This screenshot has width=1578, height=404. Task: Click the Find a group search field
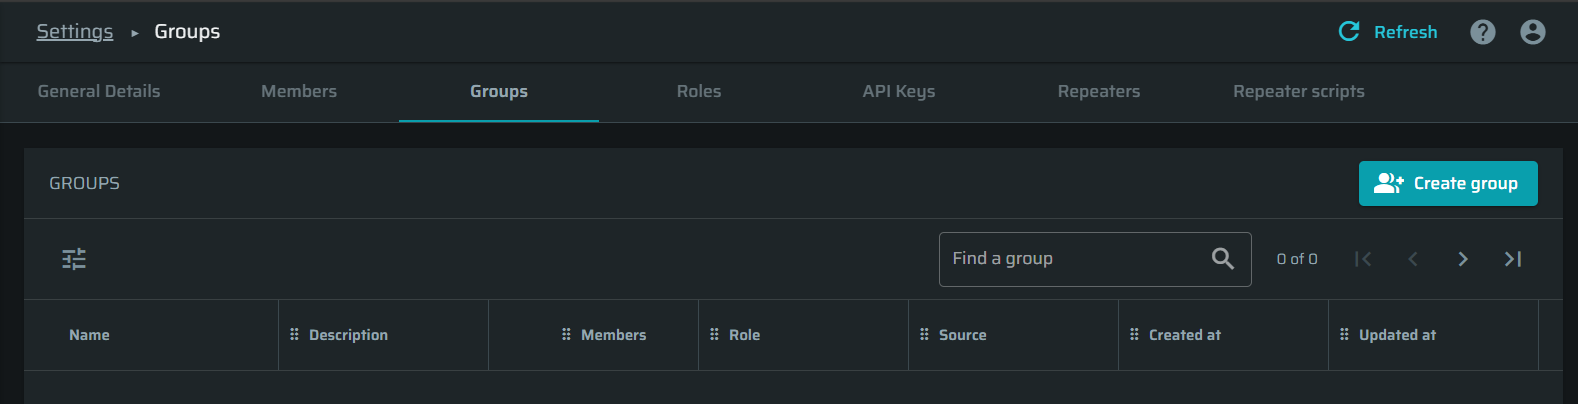click(1095, 259)
